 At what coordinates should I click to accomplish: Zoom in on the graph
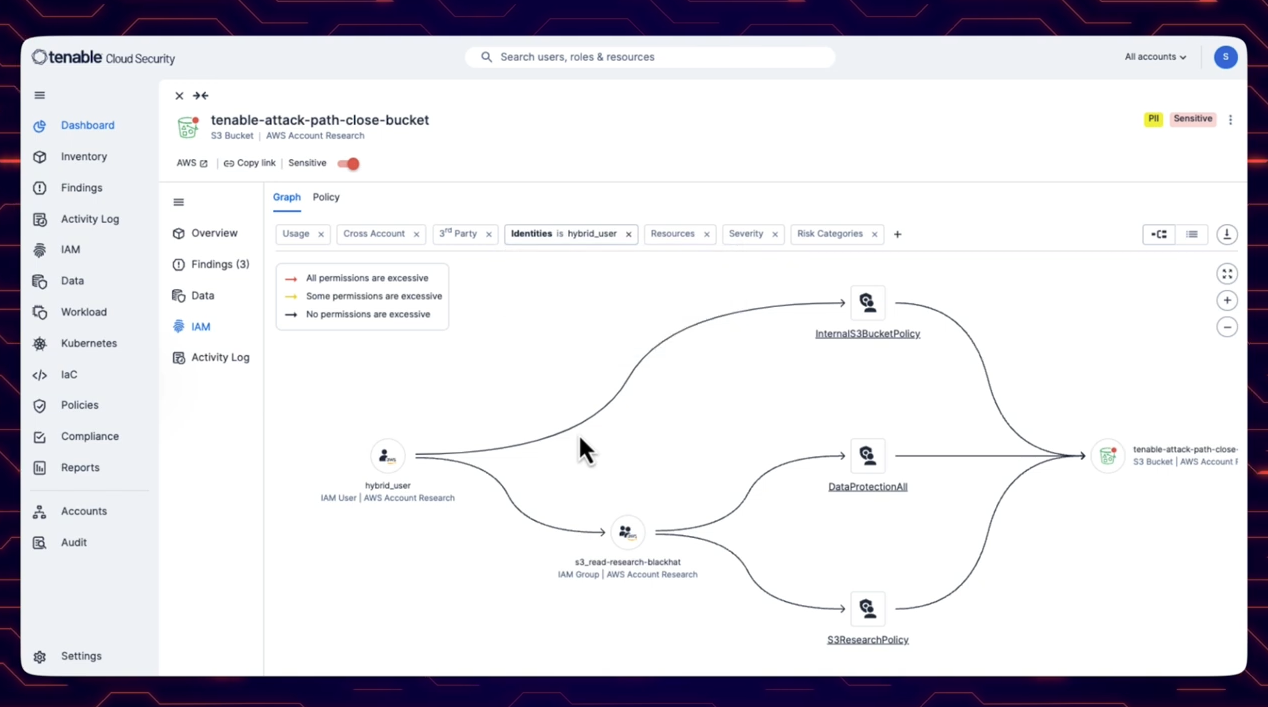click(x=1227, y=300)
